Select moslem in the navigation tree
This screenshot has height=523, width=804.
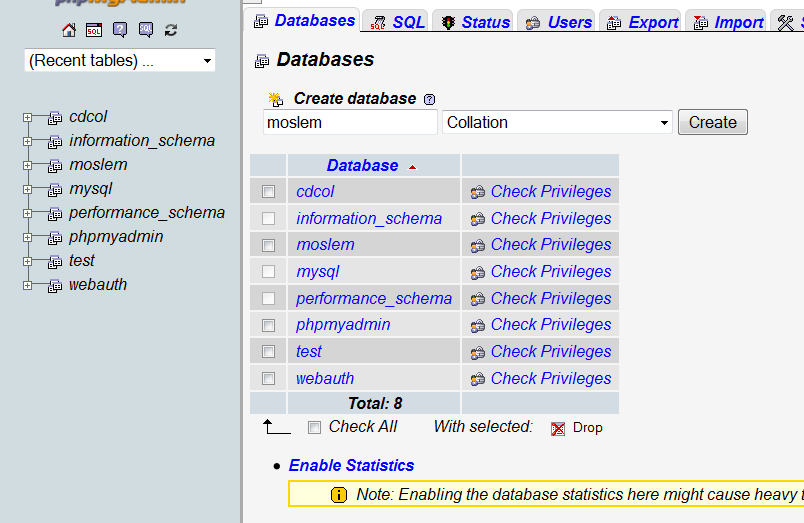point(98,165)
